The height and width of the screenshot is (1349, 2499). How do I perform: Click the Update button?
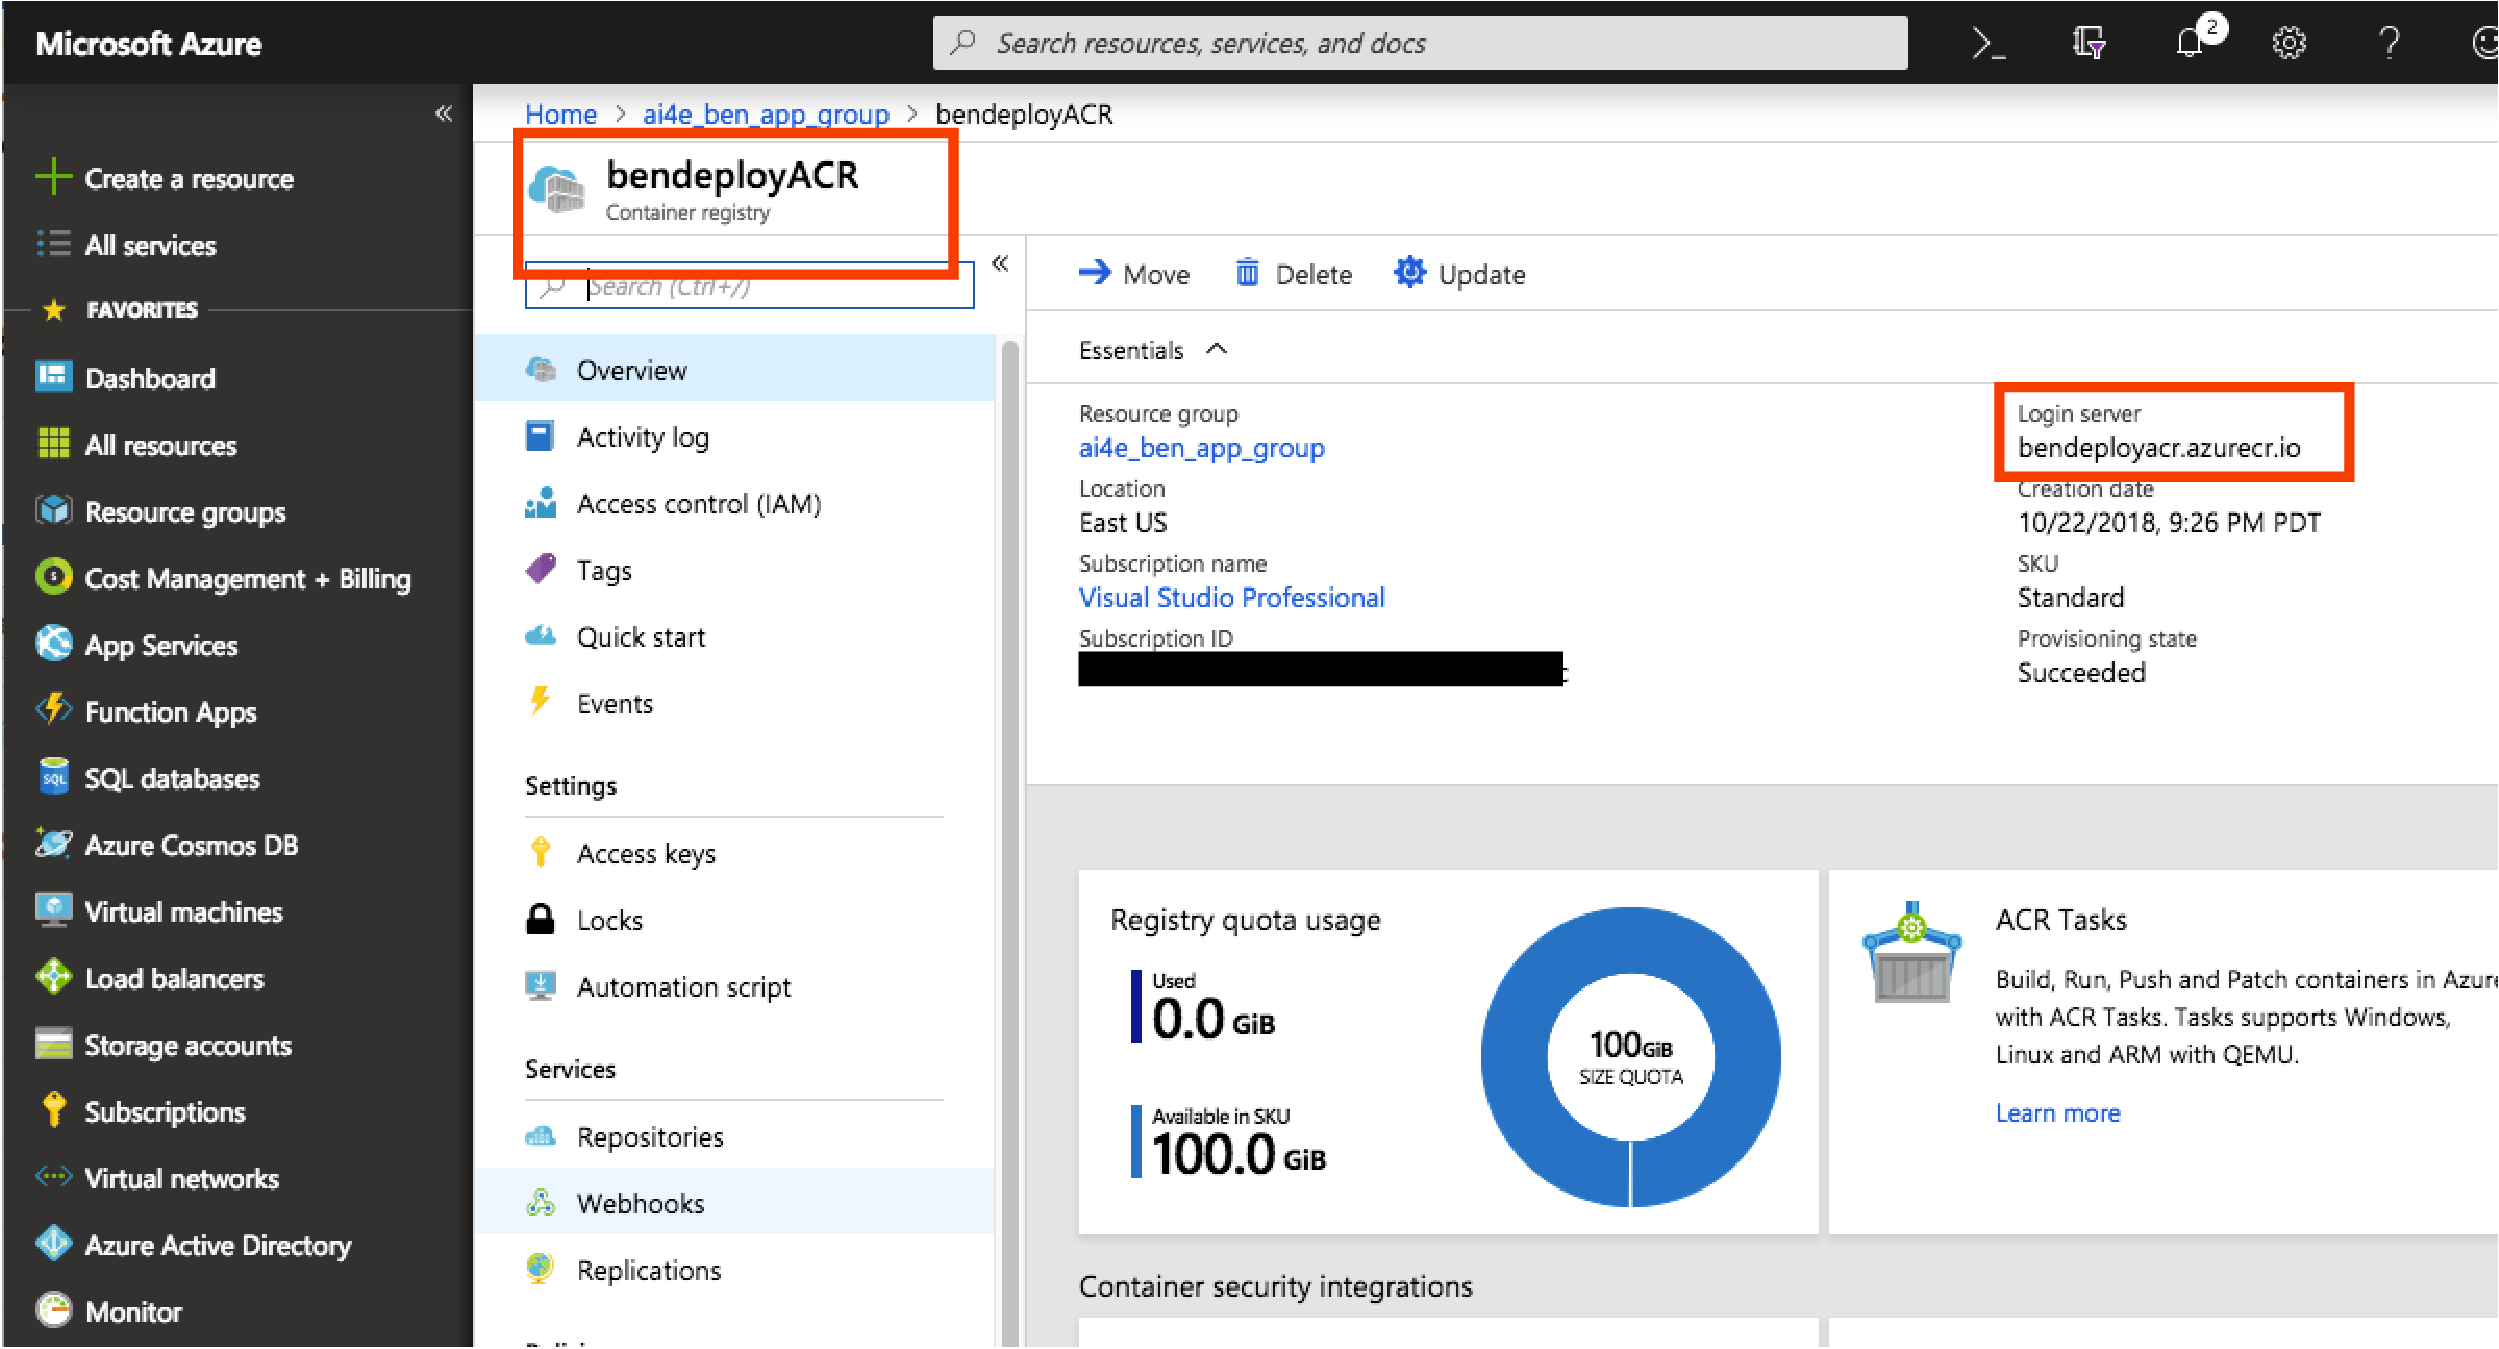(x=1460, y=273)
